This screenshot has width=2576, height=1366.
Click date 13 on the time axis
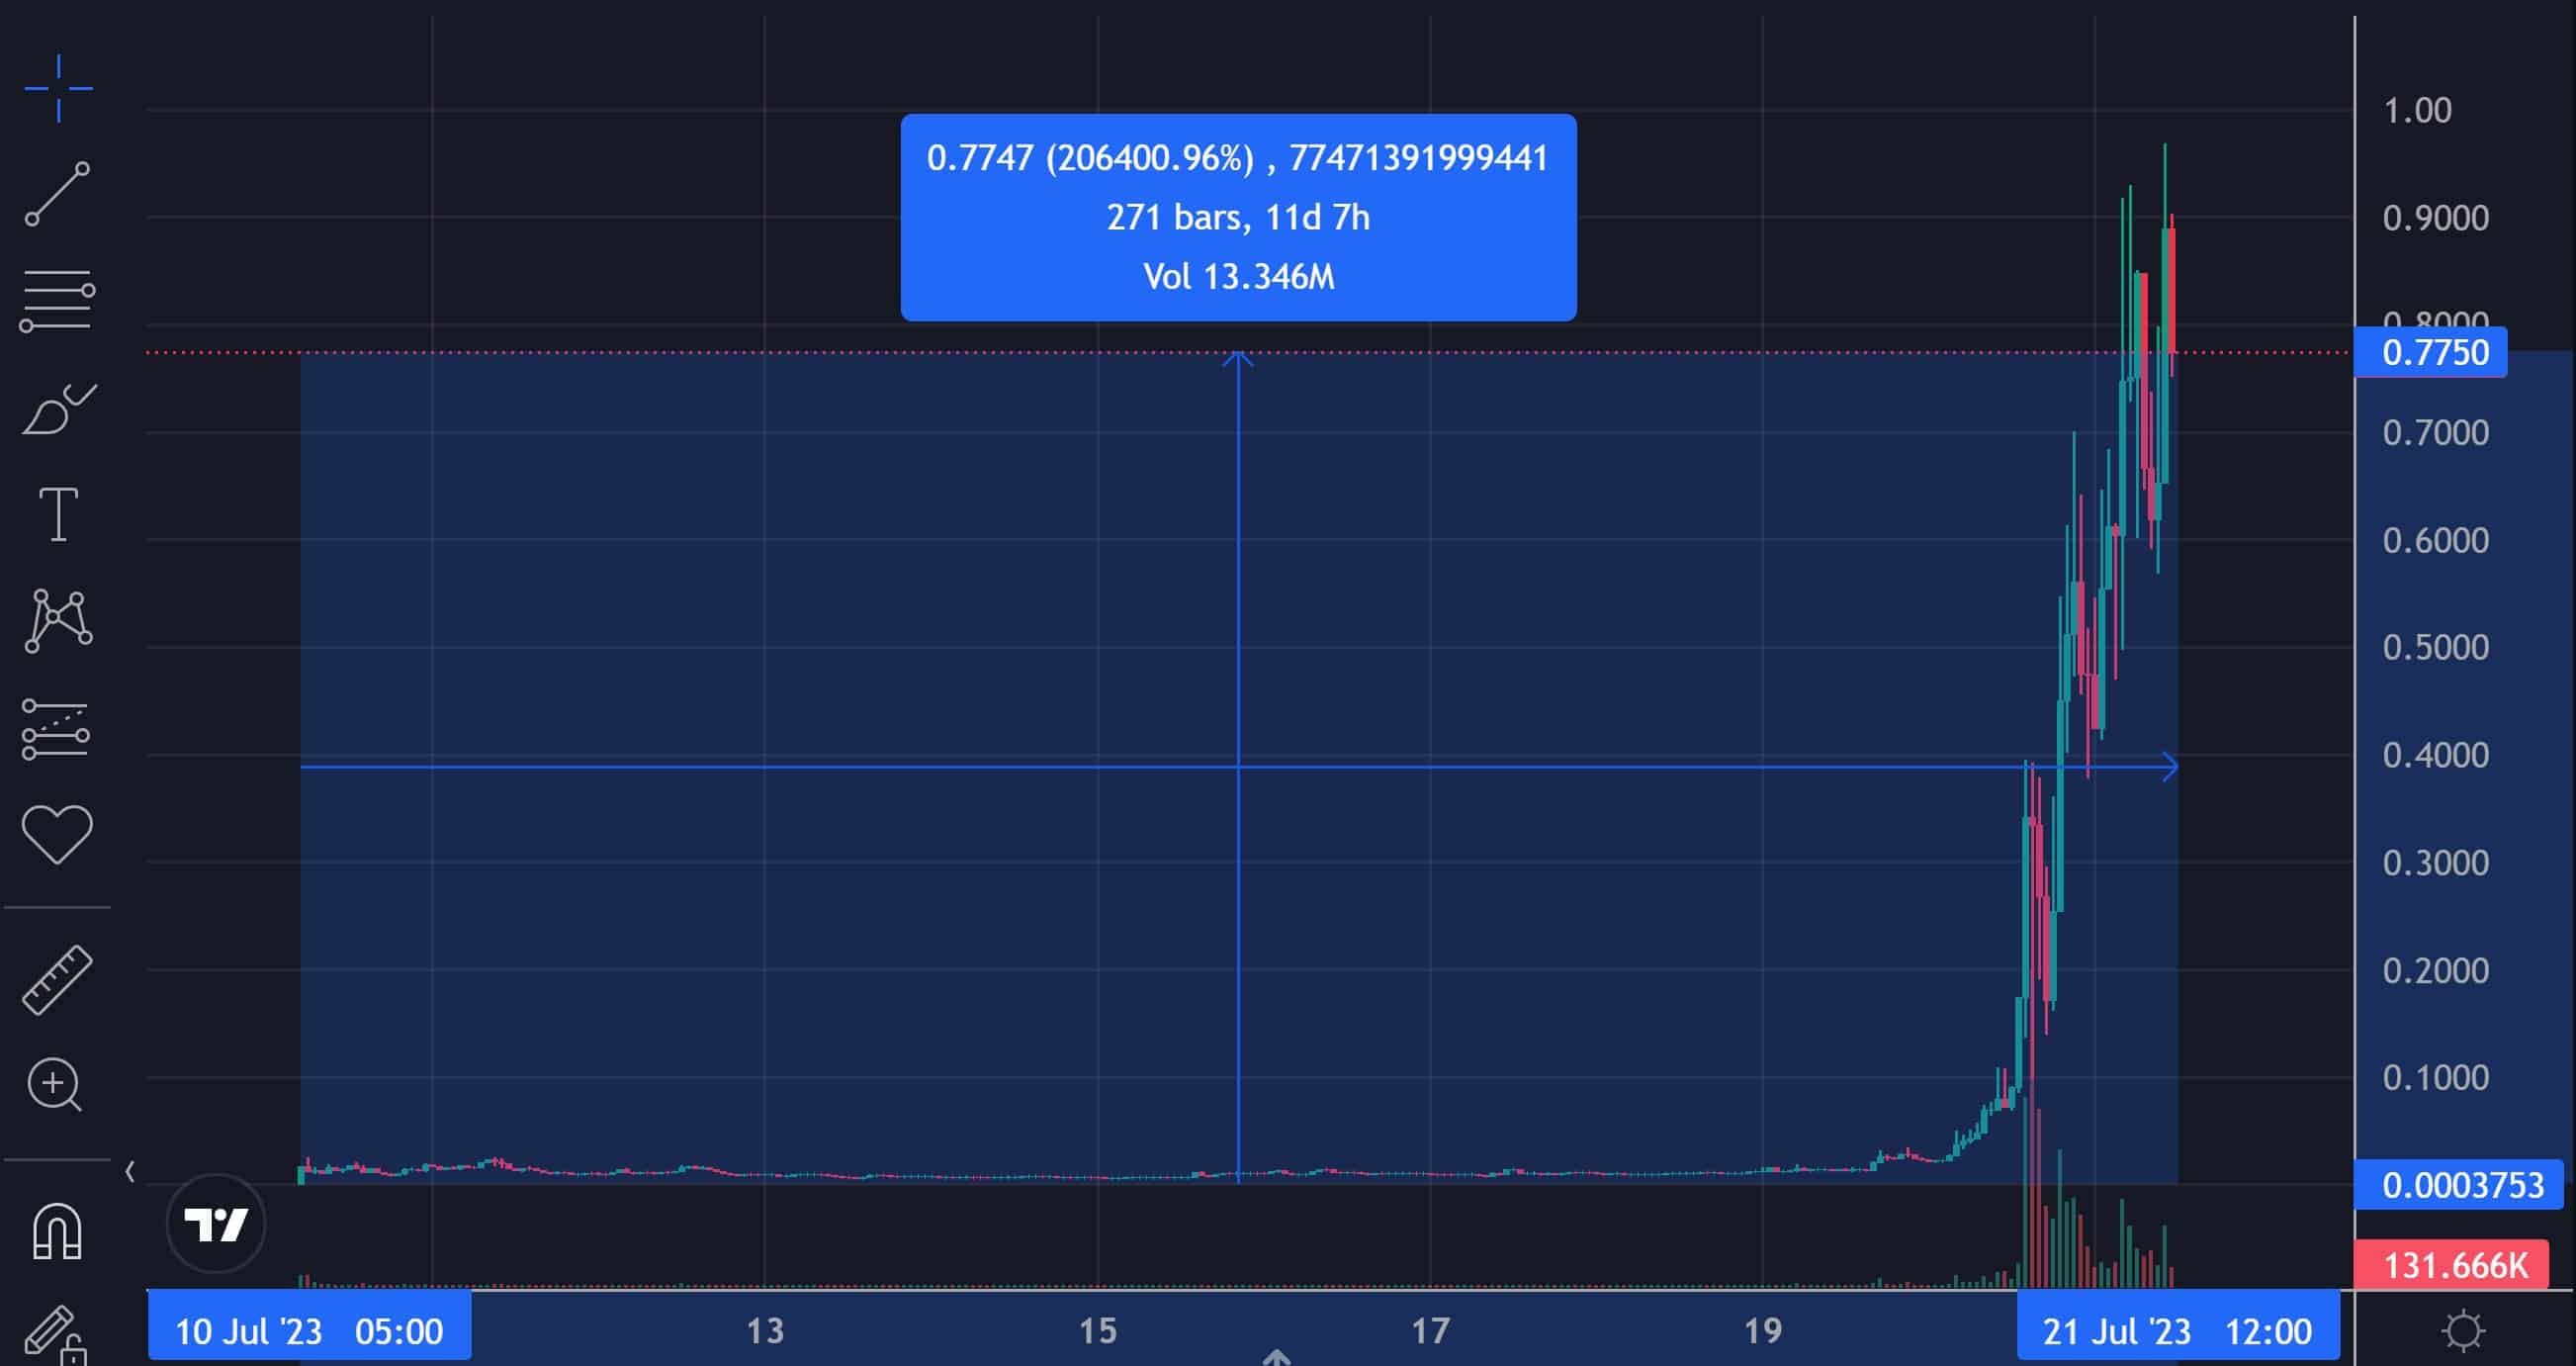pos(765,1331)
